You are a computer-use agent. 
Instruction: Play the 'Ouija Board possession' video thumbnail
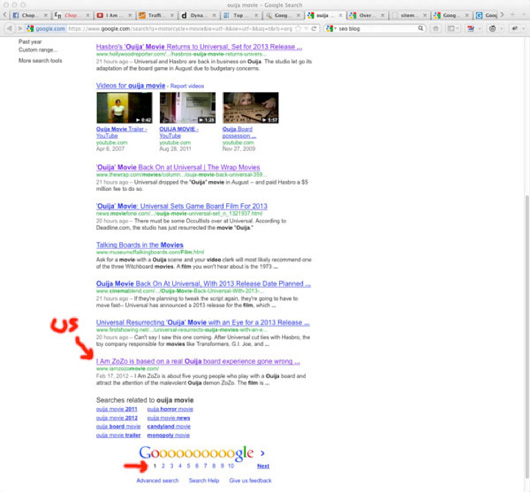click(x=250, y=108)
